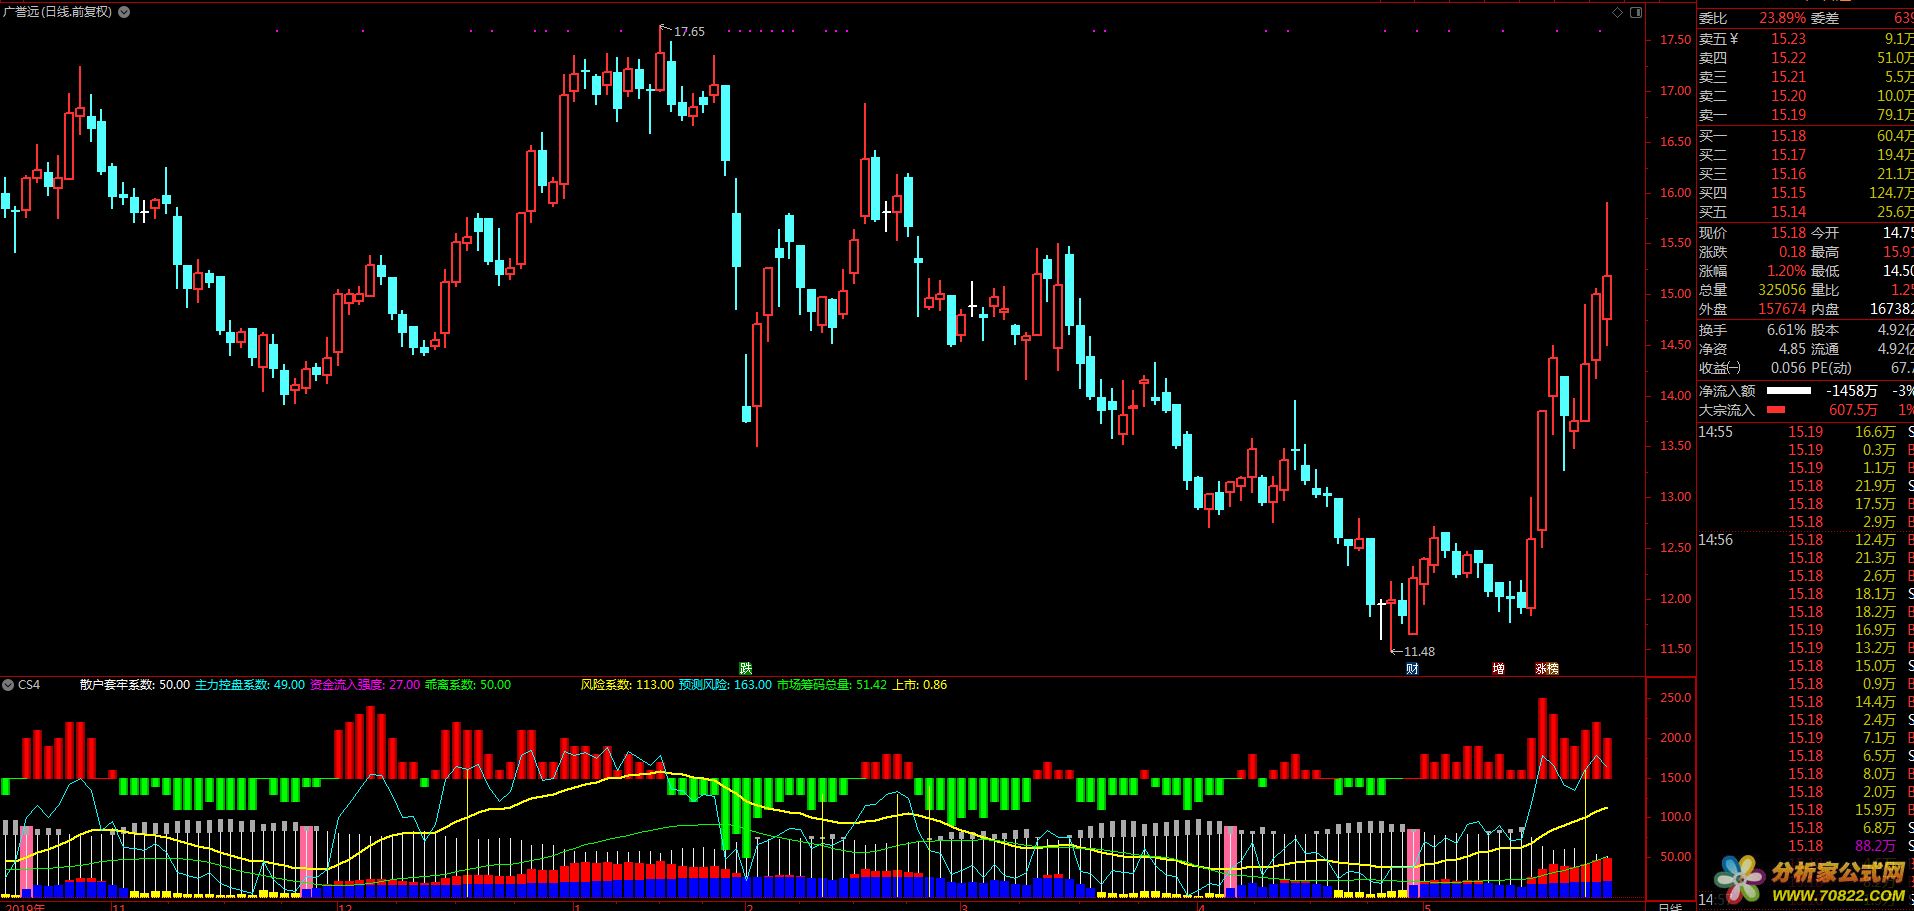This screenshot has height=911, width=1914.
Task: Click 市场筹码总量: 51.42 indicator value
Action: pyautogui.click(x=832, y=685)
